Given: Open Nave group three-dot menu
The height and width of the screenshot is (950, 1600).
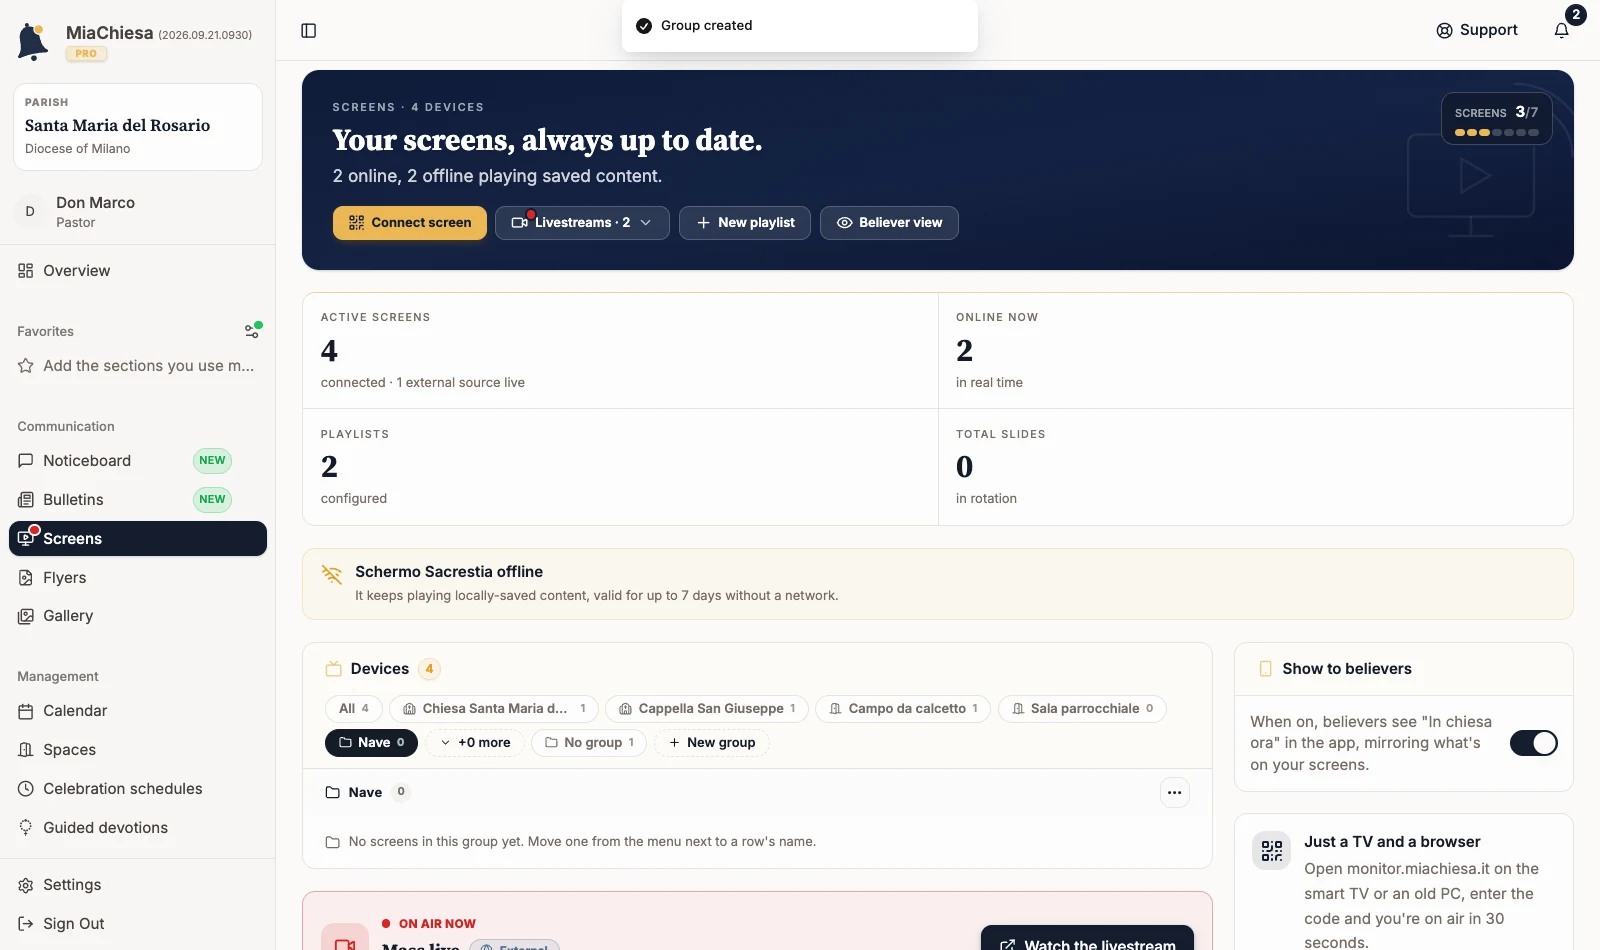Looking at the screenshot, I should click(1175, 793).
